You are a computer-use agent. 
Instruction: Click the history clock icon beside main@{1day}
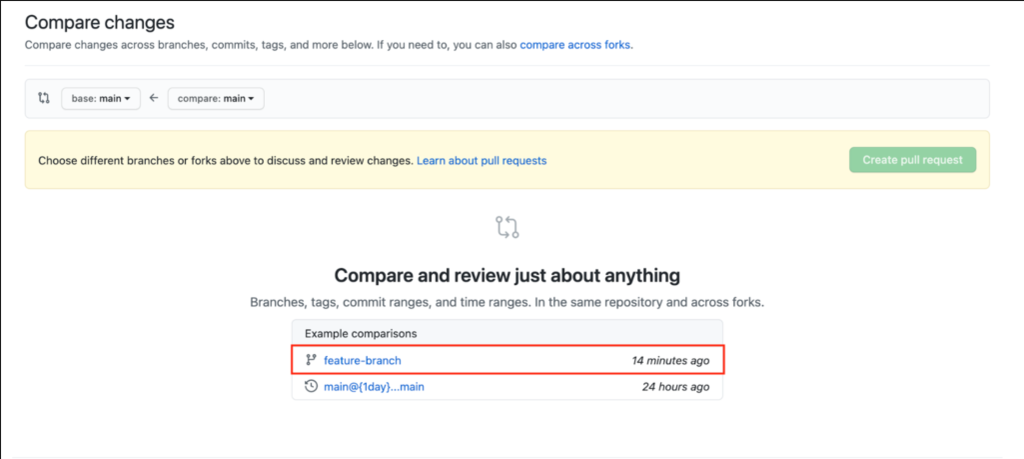(x=311, y=386)
